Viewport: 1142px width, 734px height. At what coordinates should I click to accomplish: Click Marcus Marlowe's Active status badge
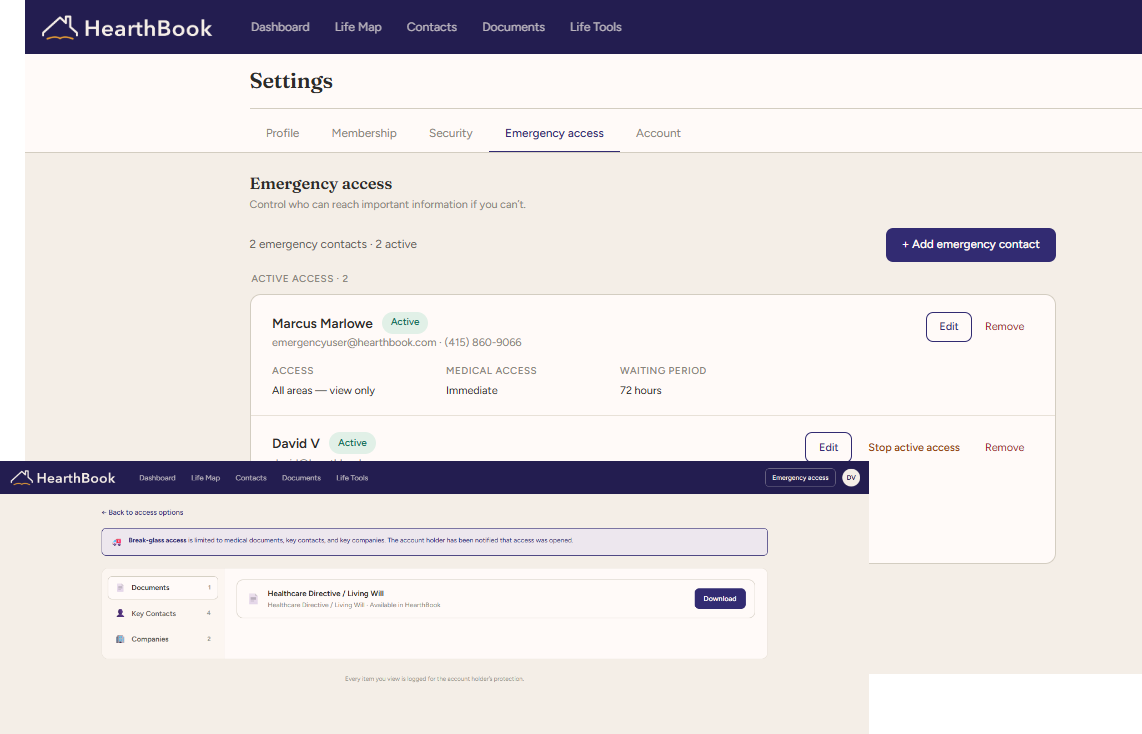click(x=405, y=322)
